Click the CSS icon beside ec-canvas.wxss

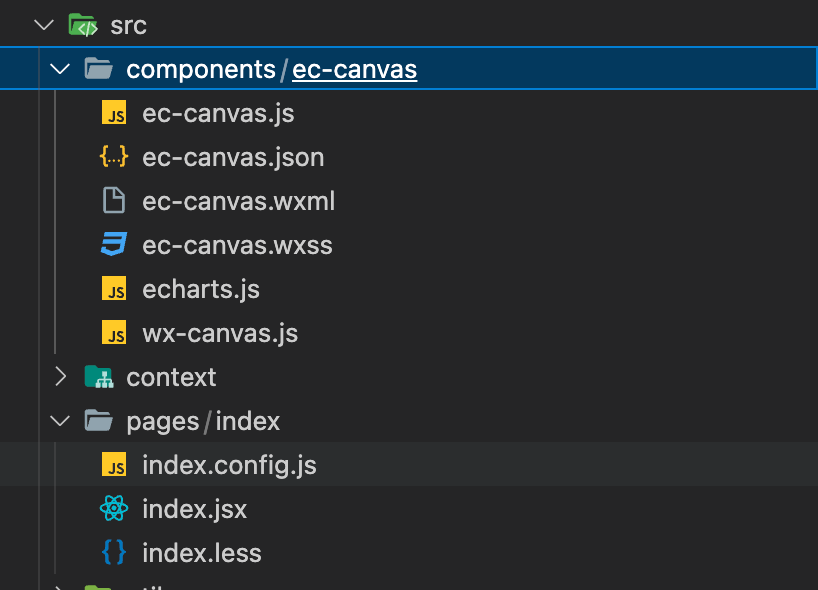(114, 244)
